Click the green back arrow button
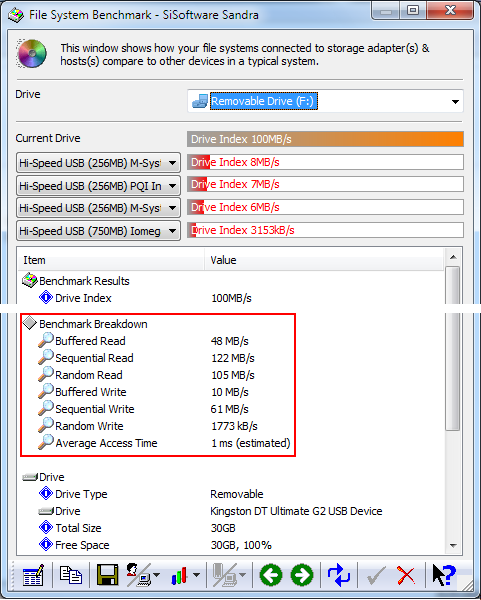 coord(271,575)
